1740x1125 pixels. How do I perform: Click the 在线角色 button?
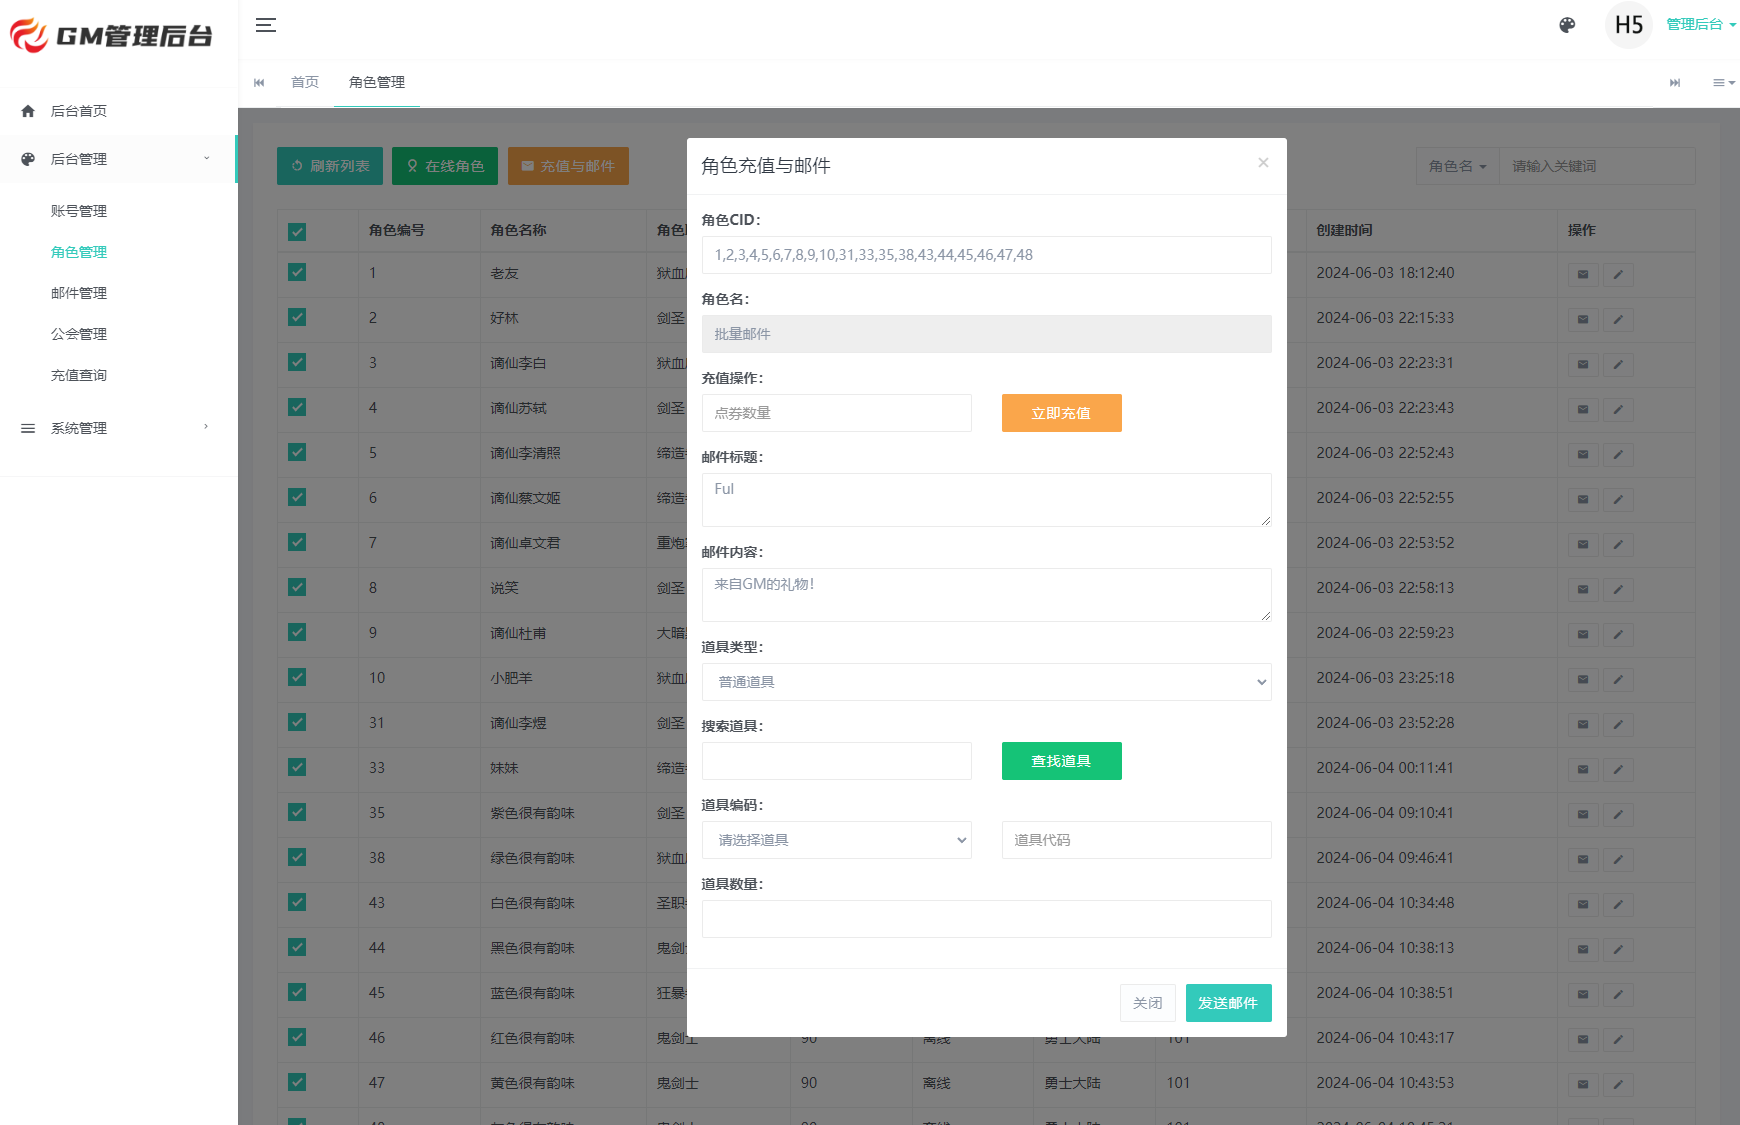point(445,166)
